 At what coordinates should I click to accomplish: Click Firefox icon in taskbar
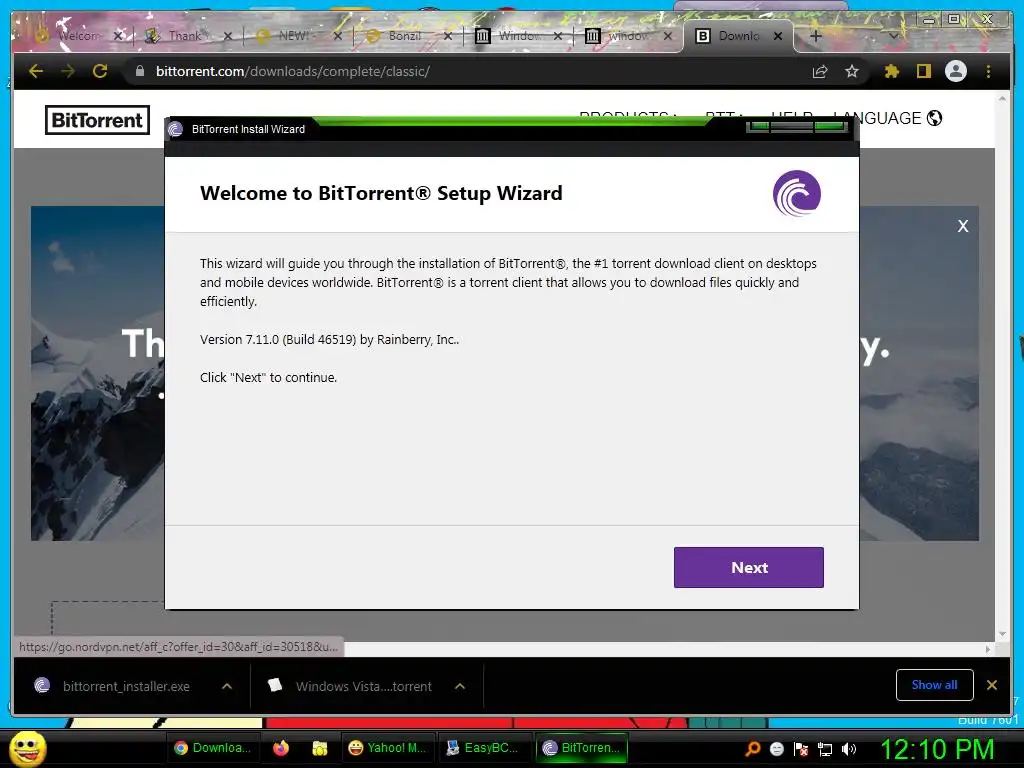click(281, 748)
